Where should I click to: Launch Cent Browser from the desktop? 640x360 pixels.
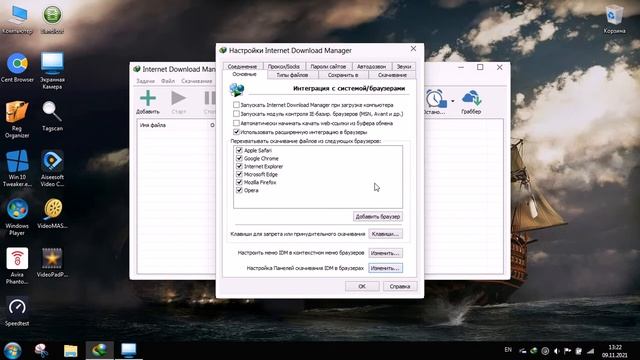17,68
